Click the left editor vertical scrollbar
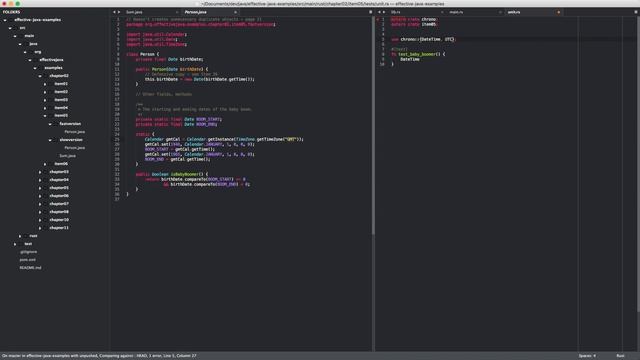The width and height of the screenshot is (640, 360). 373,126
